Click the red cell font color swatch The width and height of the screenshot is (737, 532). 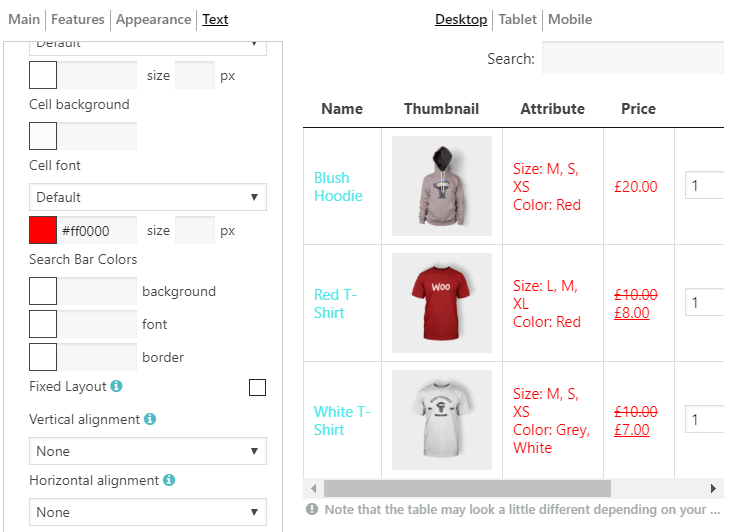pos(43,230)
